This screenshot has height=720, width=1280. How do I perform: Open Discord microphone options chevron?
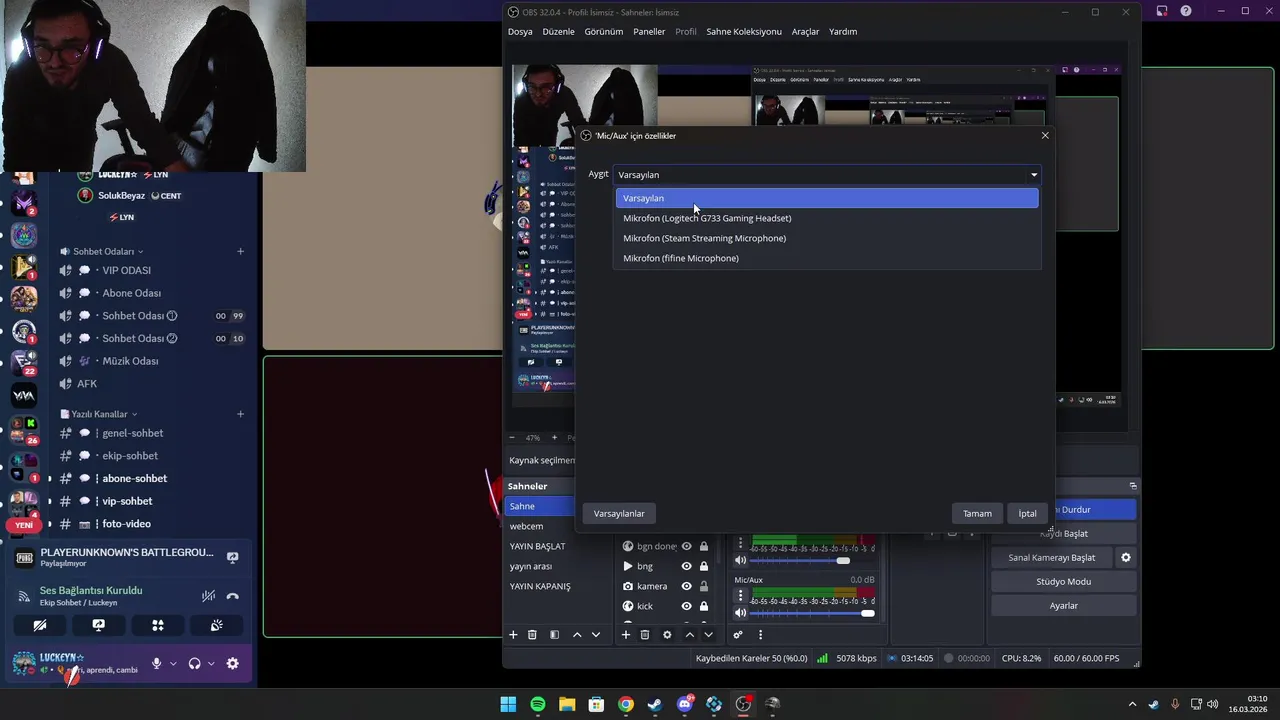coord(173,663)
